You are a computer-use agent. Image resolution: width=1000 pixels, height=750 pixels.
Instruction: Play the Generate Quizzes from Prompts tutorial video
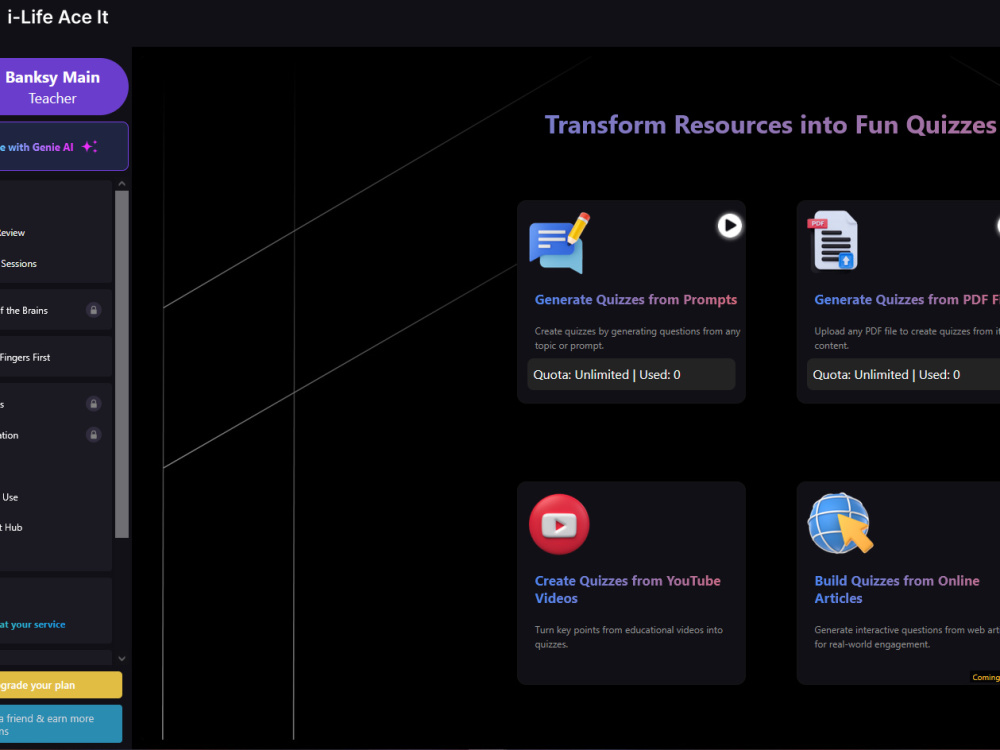pos(730,225)
